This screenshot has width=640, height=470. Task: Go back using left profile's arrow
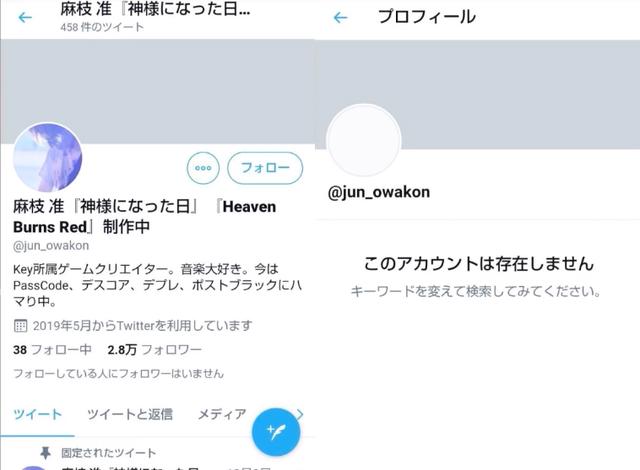pyautogui.click(x=25, y=18)
